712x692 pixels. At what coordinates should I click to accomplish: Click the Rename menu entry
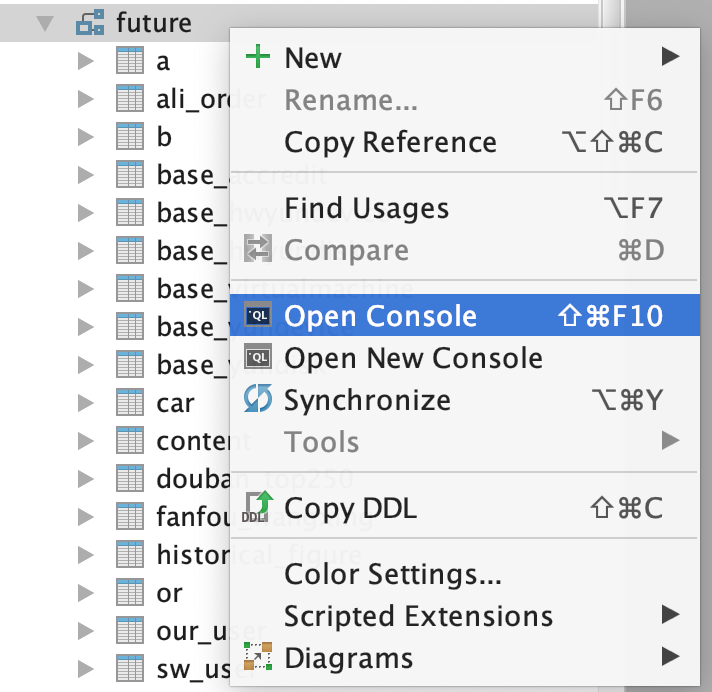coord(350,100)
